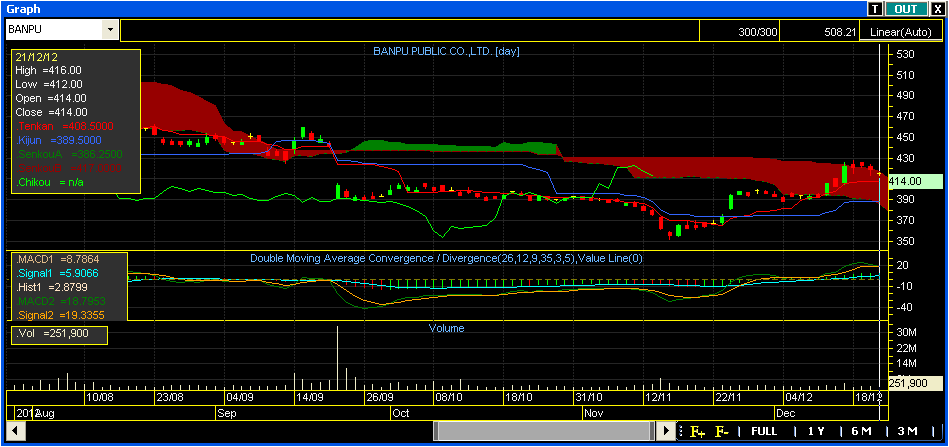Click the 04/12 date axis label
This screenshot has height=447, width=949.
click(798, 397)
